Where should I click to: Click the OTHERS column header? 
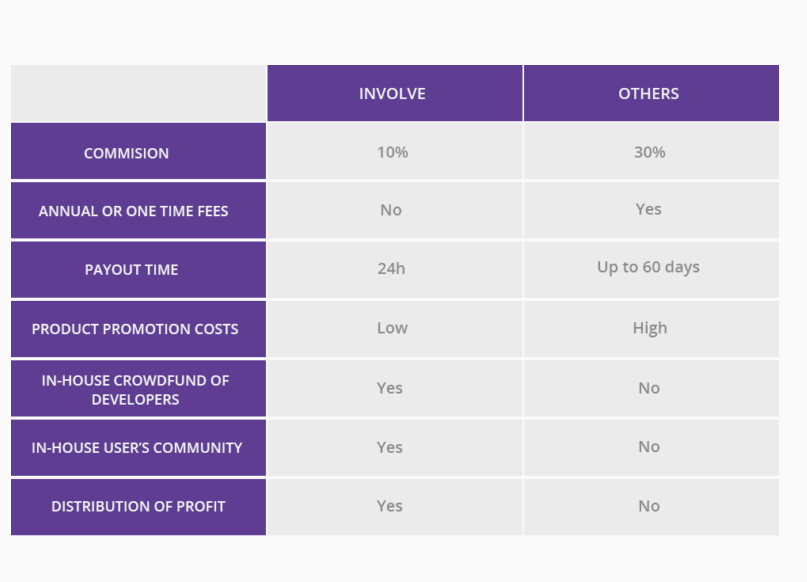pyautogui.click(x=651, y=93)
